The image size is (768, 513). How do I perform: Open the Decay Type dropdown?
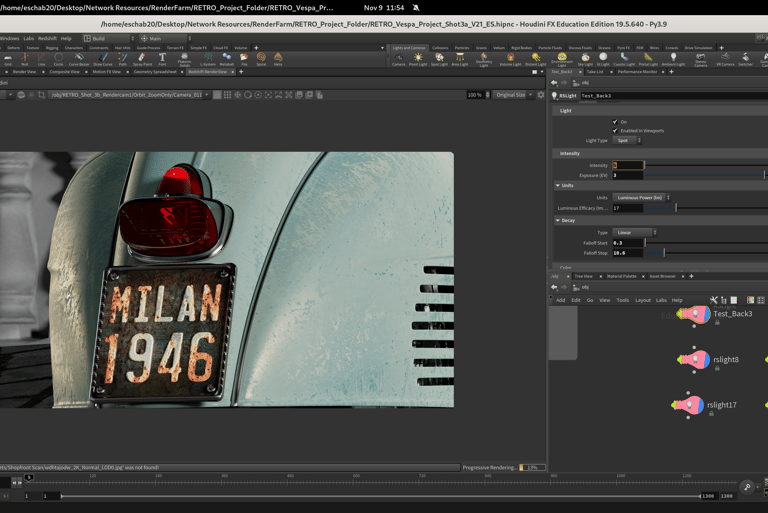633,232
